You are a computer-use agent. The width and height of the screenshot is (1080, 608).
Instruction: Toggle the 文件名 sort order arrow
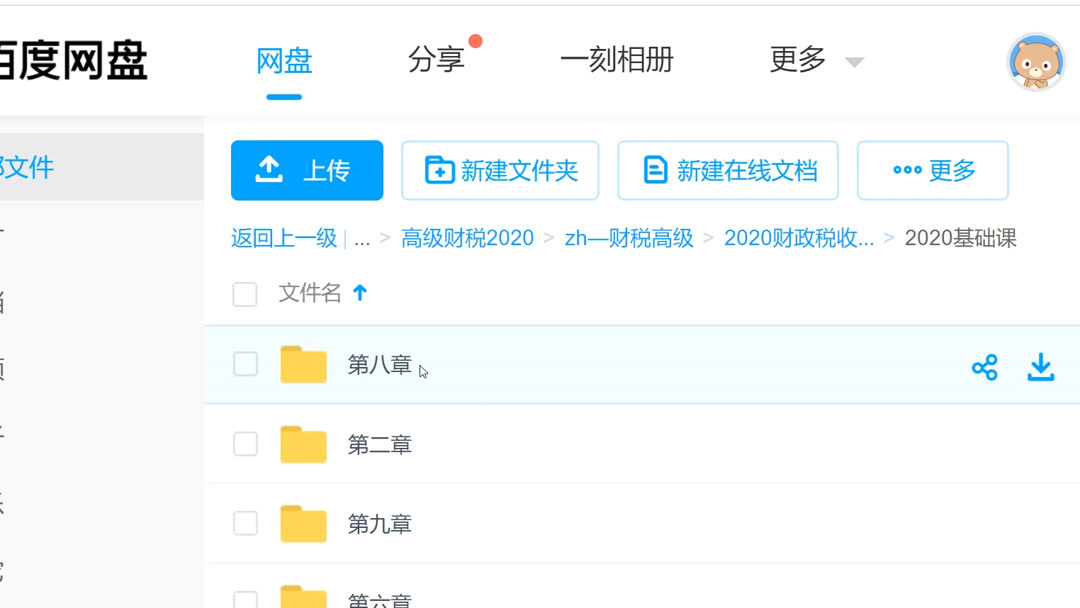point(360,293)
